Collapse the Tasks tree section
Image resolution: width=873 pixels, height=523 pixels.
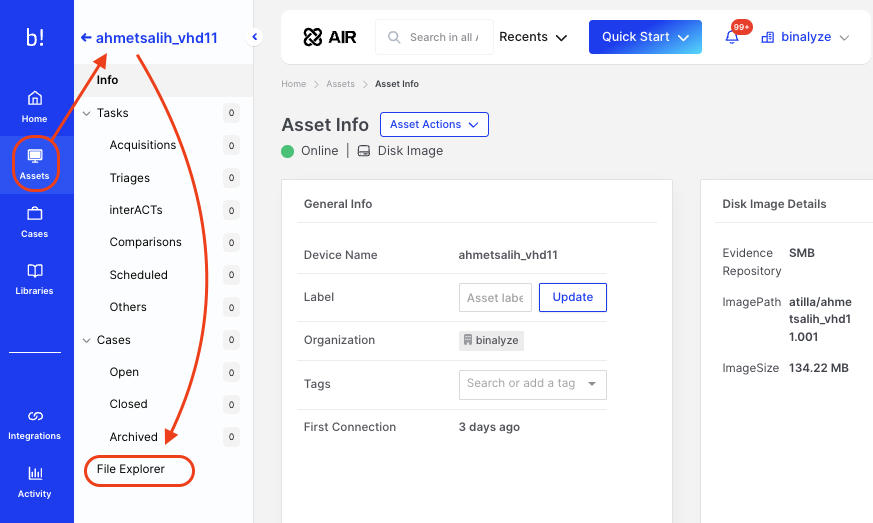[x=87, y=114]
